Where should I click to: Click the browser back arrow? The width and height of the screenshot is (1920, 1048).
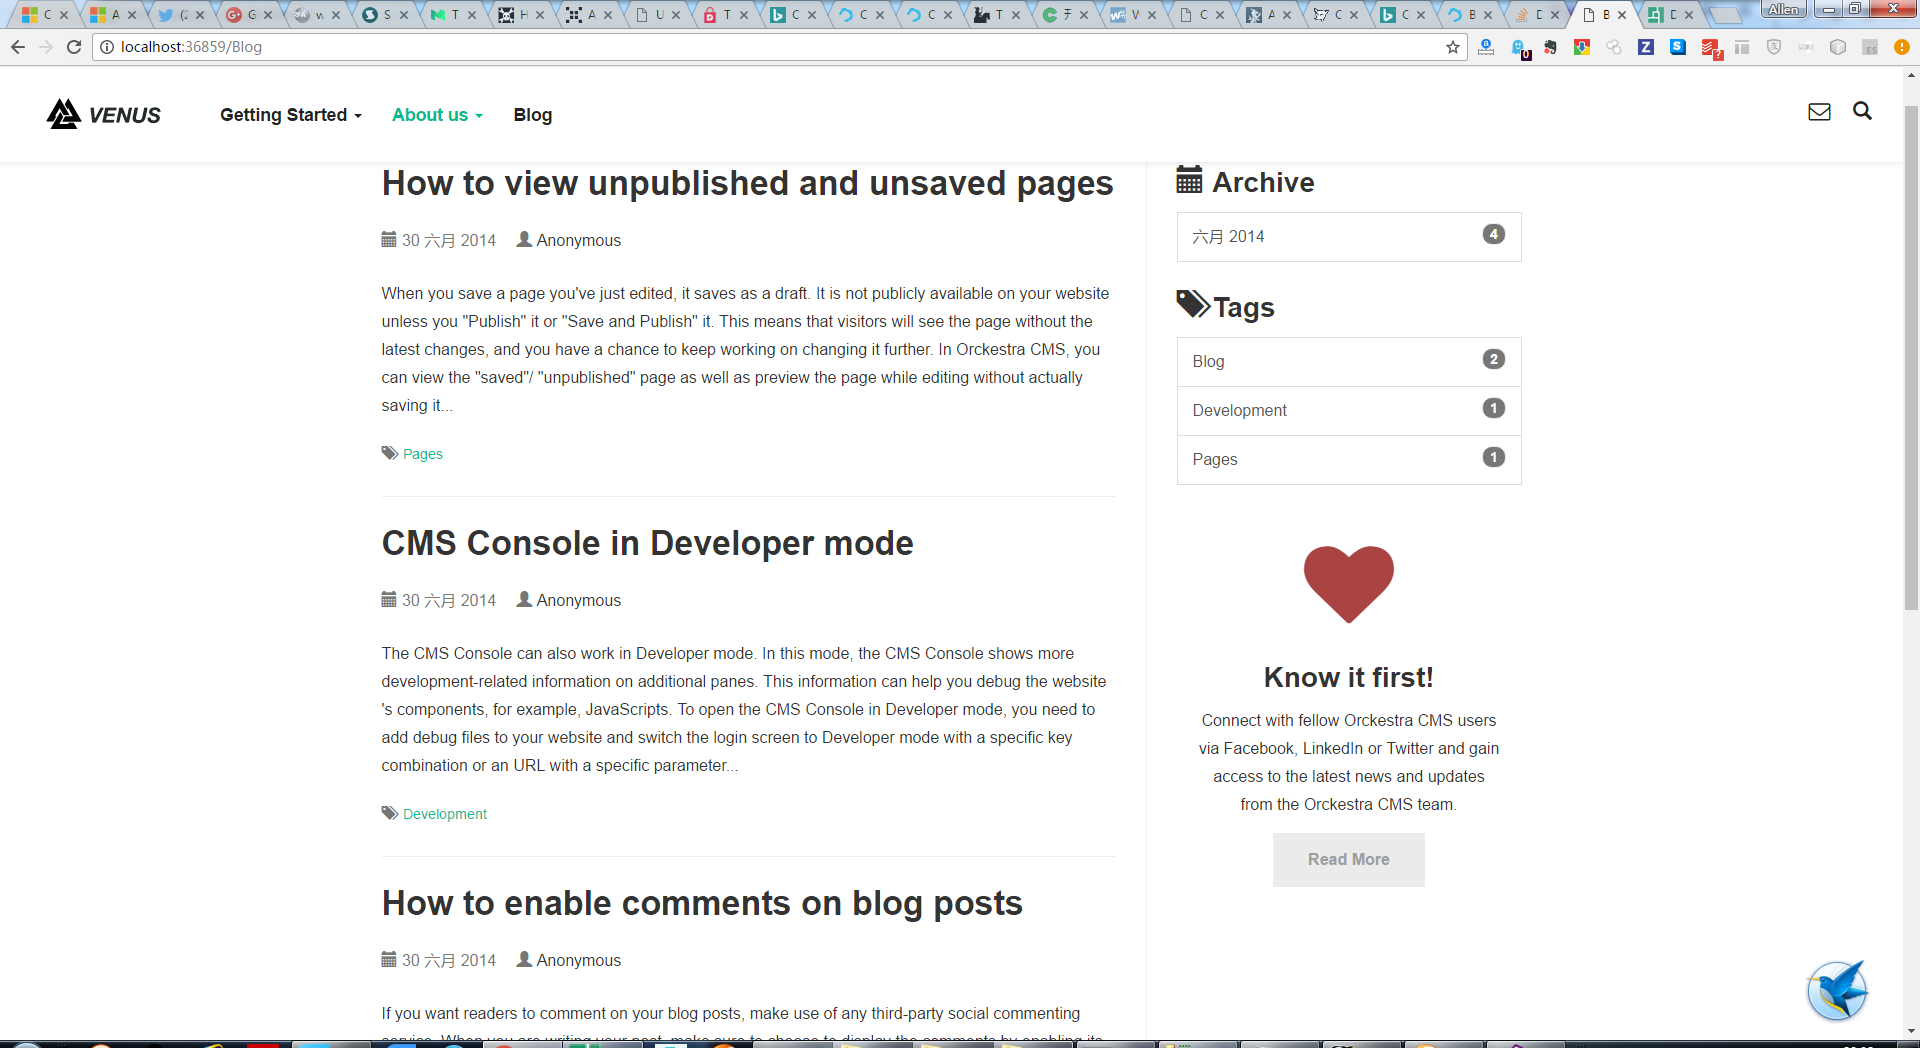click(x=18, y=47)
